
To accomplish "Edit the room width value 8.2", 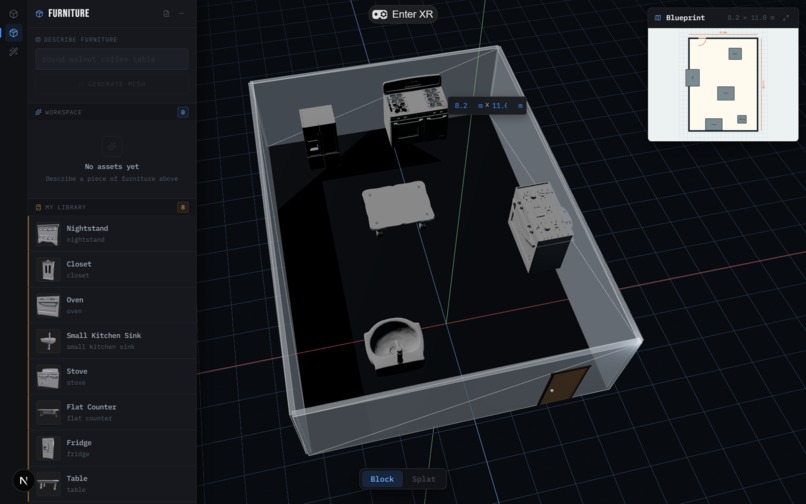I will [x=462, y=105].
